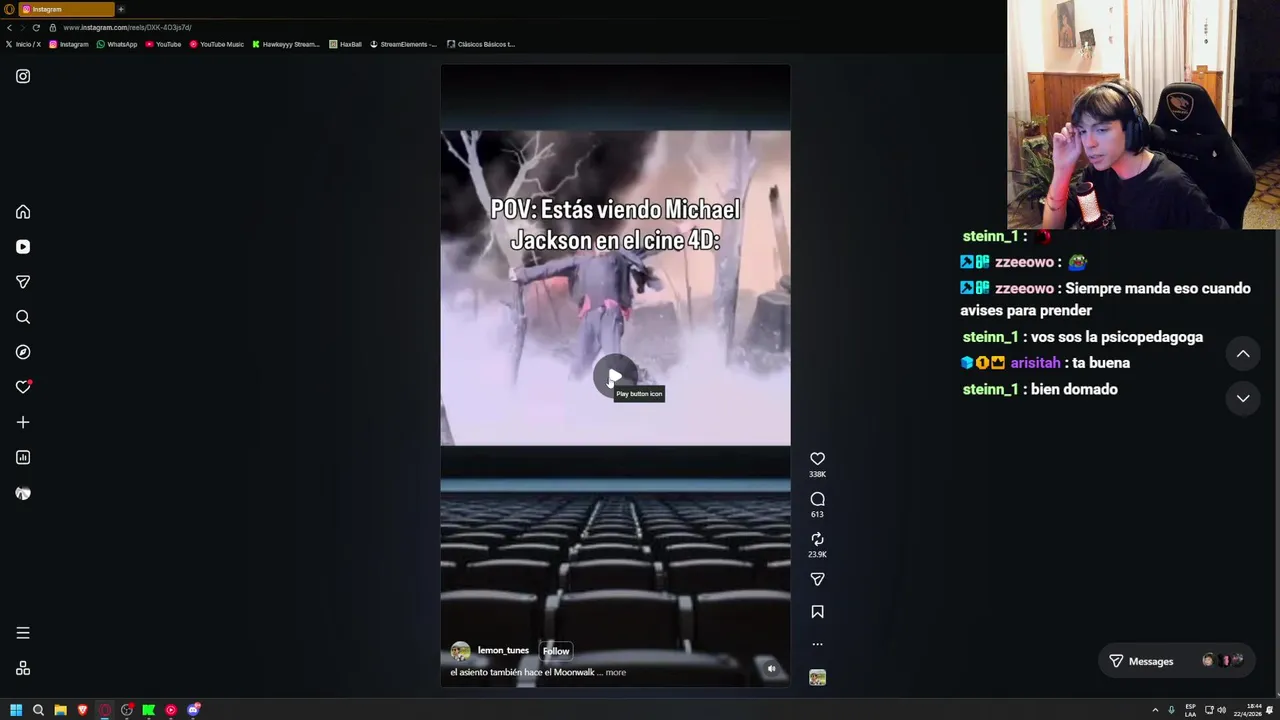Open Search in the Instagram sidebar

coord(23,317)
